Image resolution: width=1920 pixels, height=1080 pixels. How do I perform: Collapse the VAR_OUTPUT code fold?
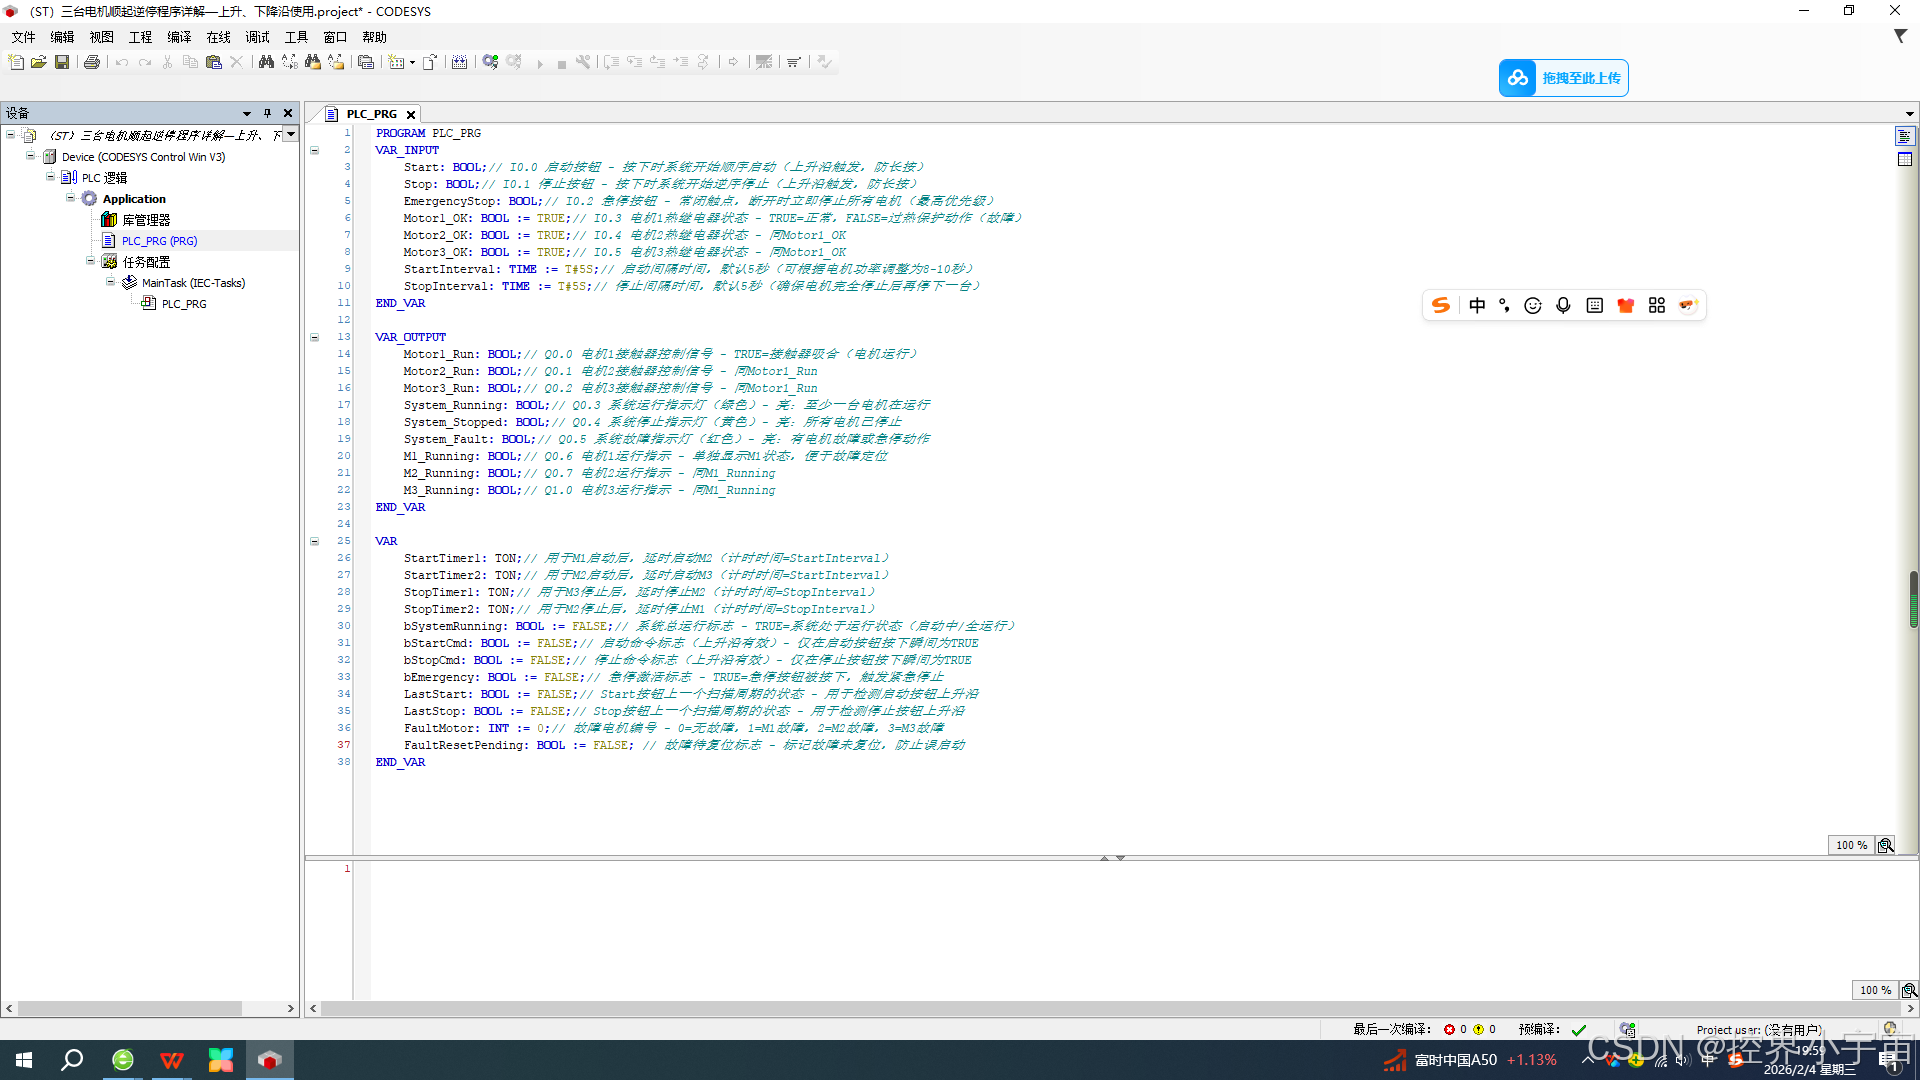tap(314, 338)
